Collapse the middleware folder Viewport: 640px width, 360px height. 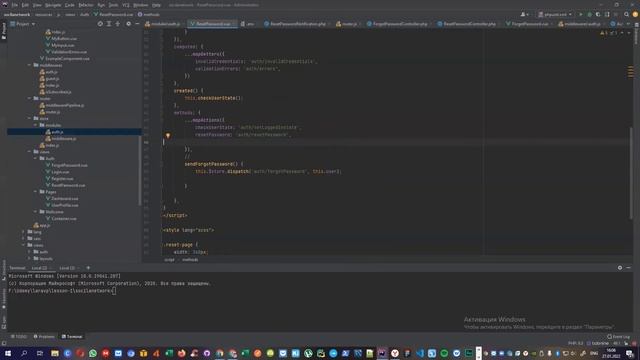point(29,65)
